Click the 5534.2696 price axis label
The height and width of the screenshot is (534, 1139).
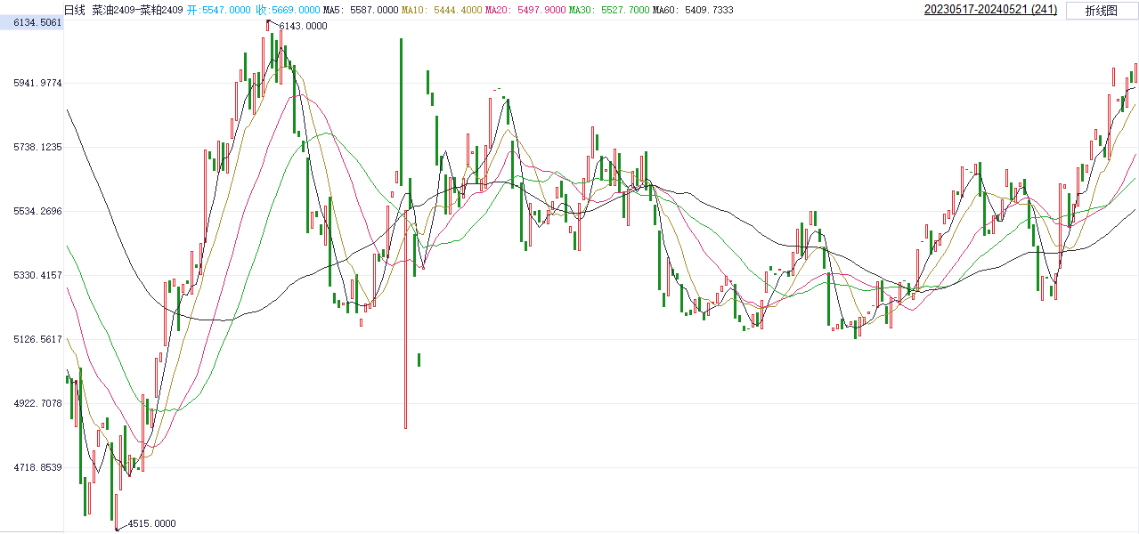38,211
